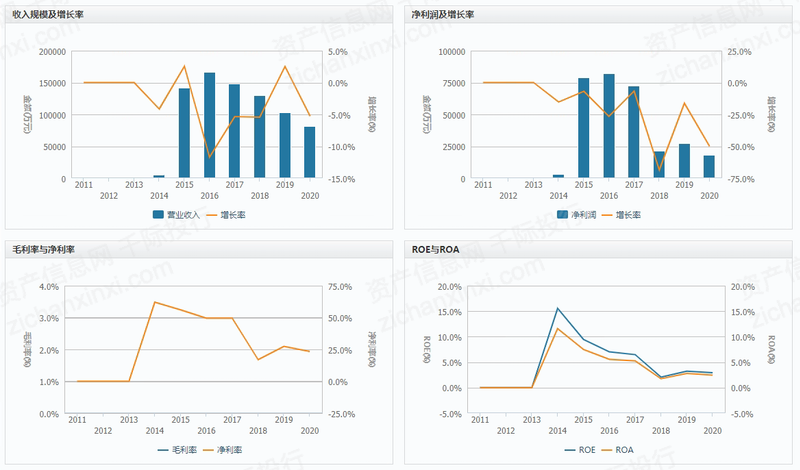Screen dimensions: 800x470
Task: Click the 2011 label on revenue chart axis
Action: click(84, 185)
